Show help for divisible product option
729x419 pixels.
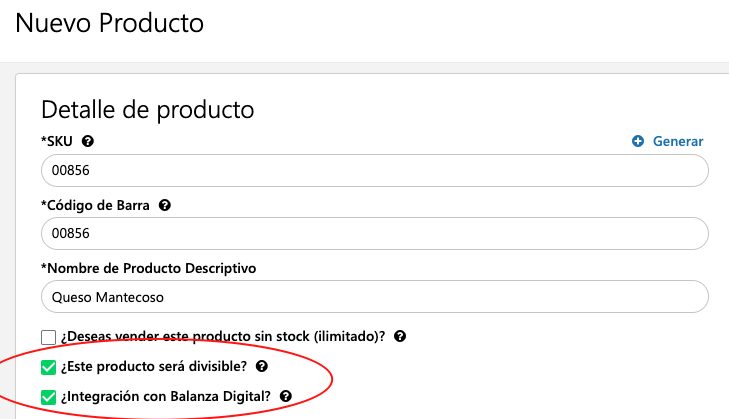pos(262,366)
